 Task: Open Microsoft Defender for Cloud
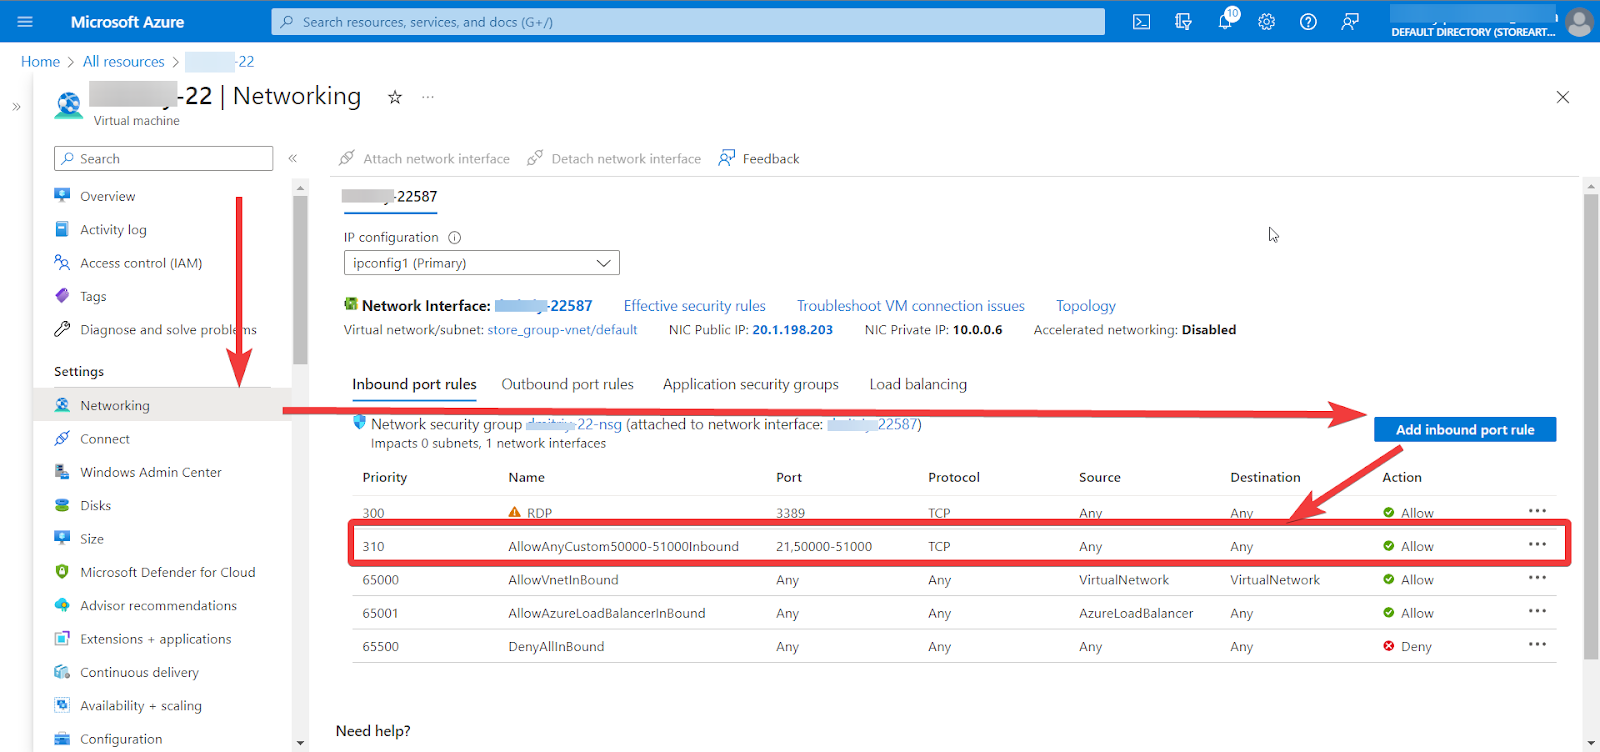click(168, 572)
